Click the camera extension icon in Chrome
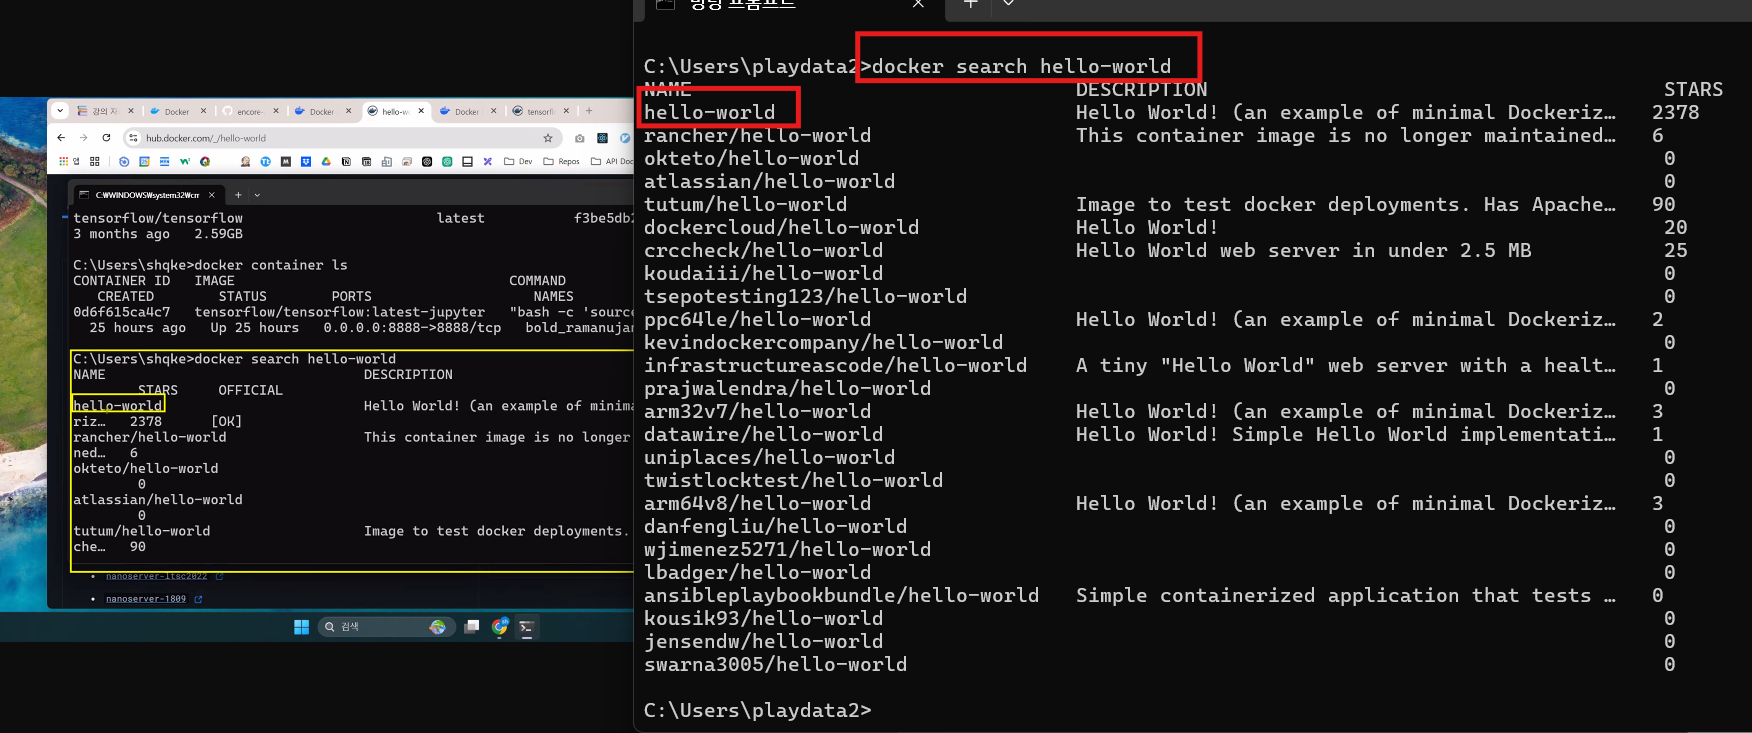 pyautogui.click(x=579, y=138)
